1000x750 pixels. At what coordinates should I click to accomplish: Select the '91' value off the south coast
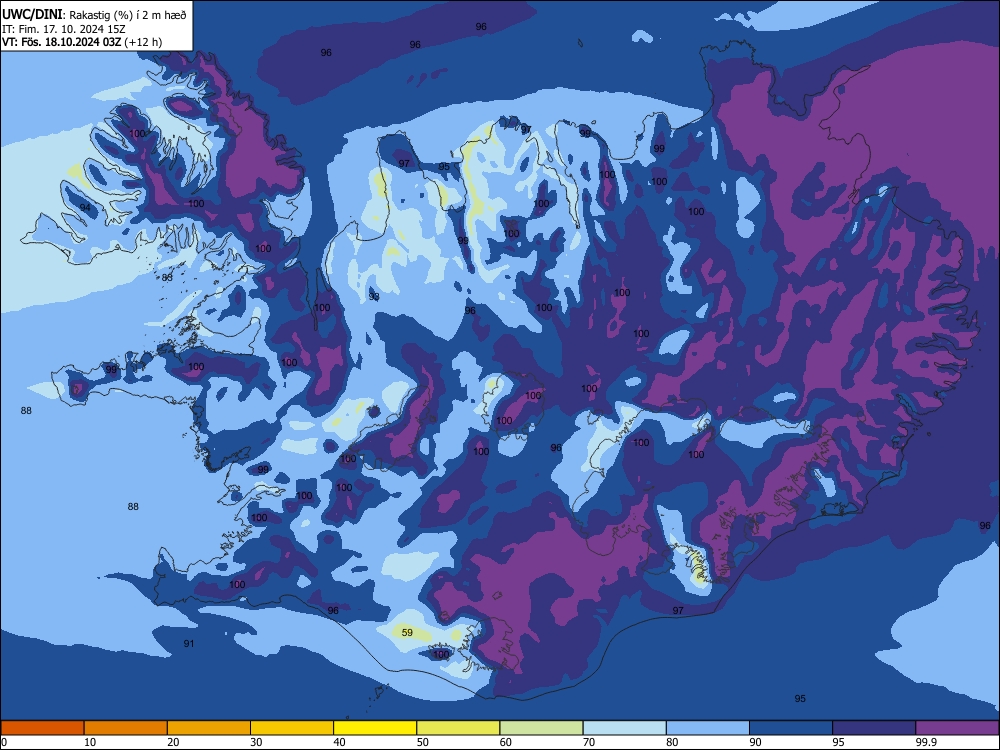pos(189,643)
